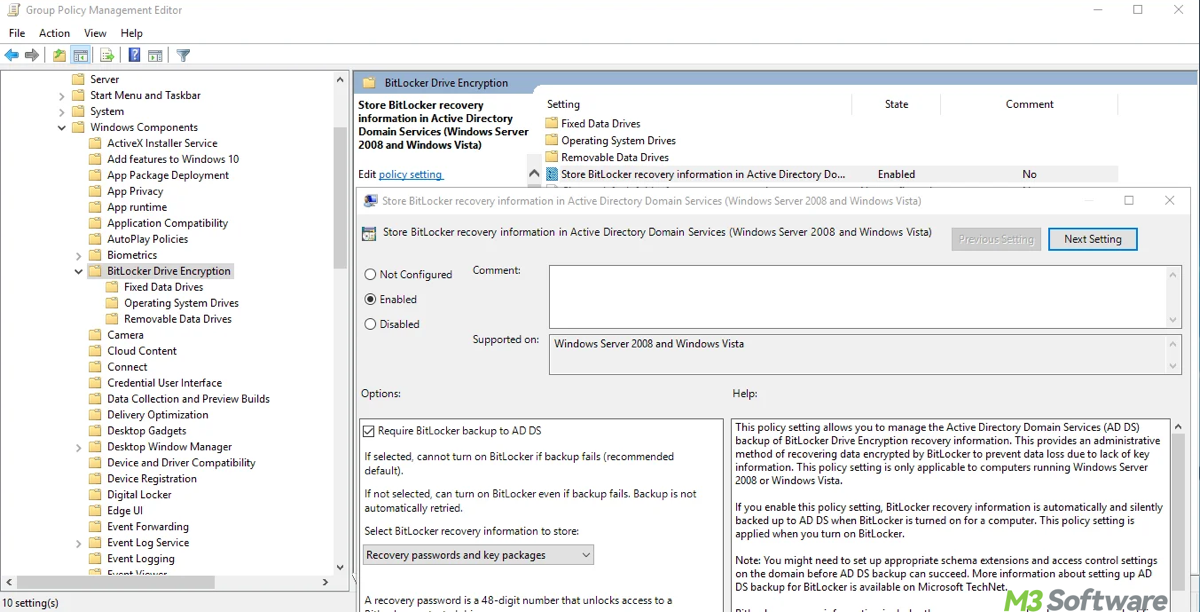This screenshot has height=612, width=1200.
Task: Open the View menu
Action: 95,33
